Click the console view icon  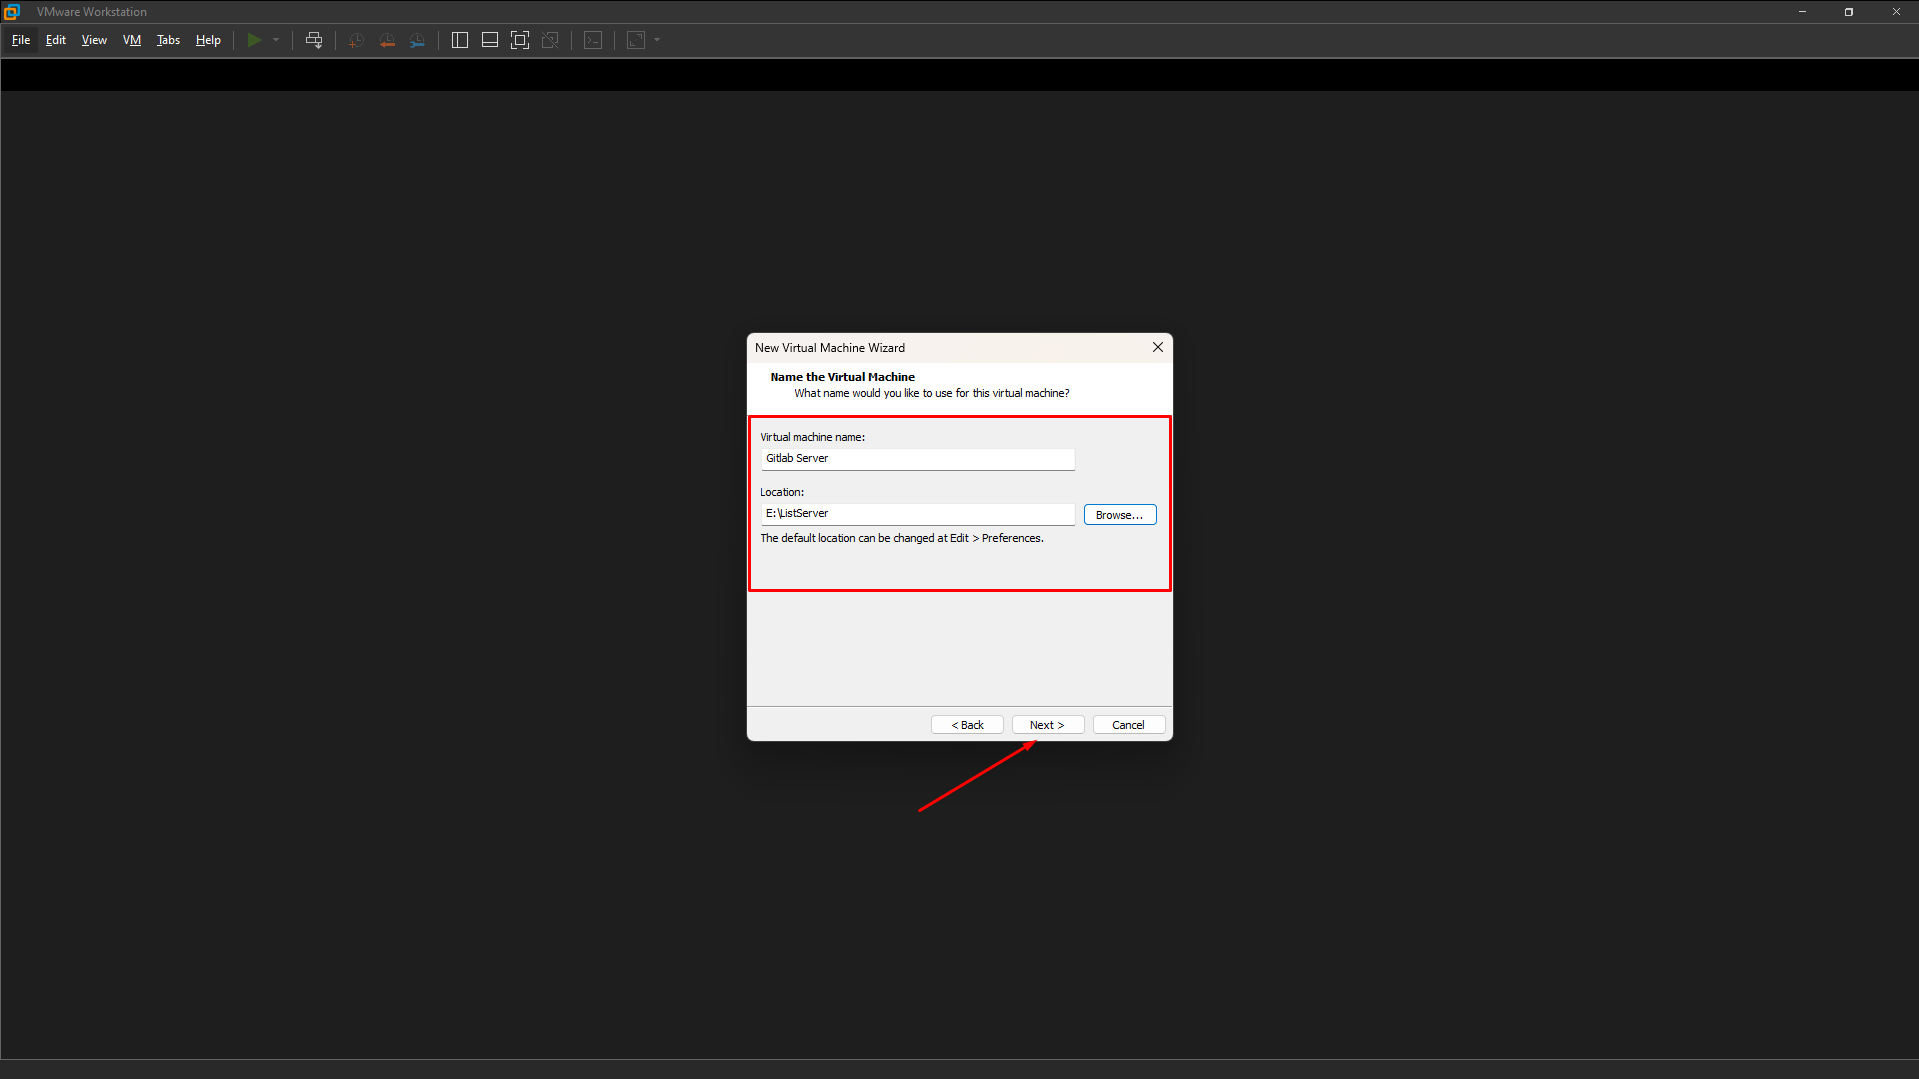click(x=593, y=40)
